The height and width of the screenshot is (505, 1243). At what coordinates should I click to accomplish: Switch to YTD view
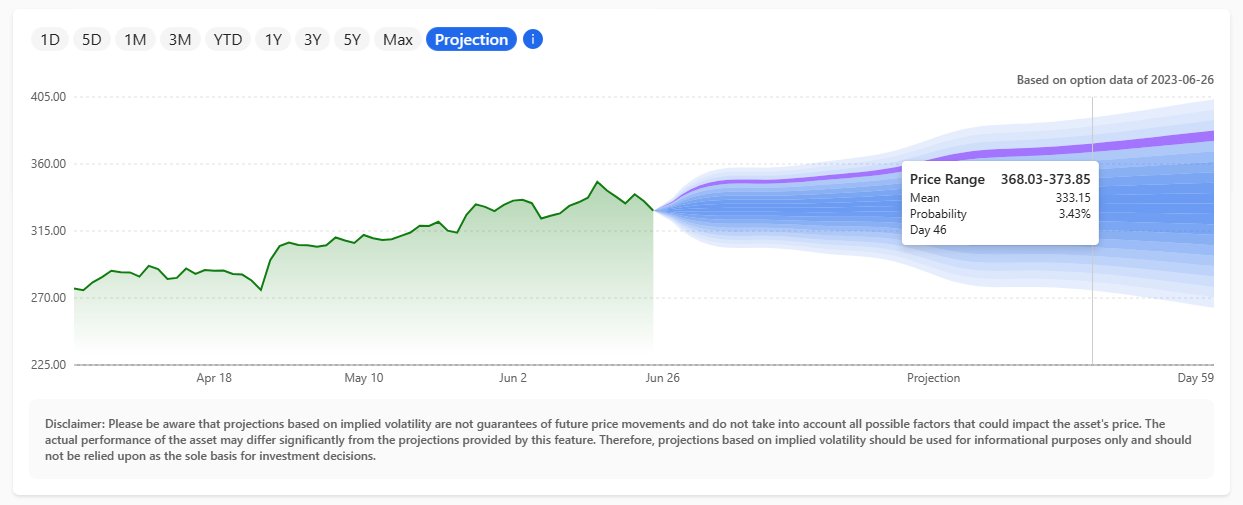[227, 40]
